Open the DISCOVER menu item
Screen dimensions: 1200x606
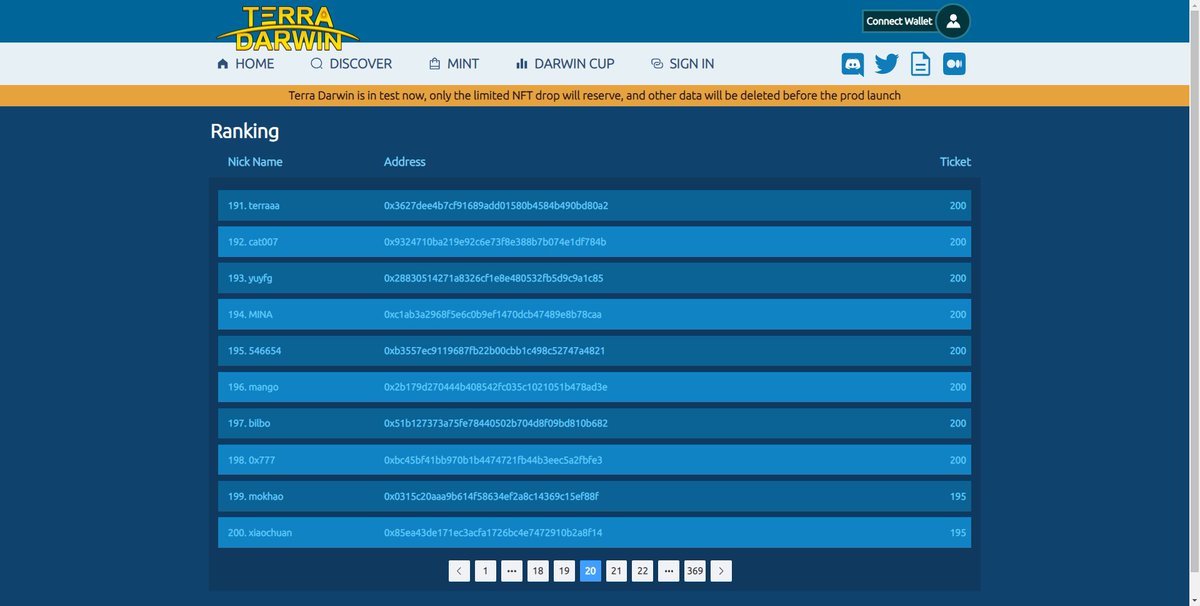[x=351, y=64]
